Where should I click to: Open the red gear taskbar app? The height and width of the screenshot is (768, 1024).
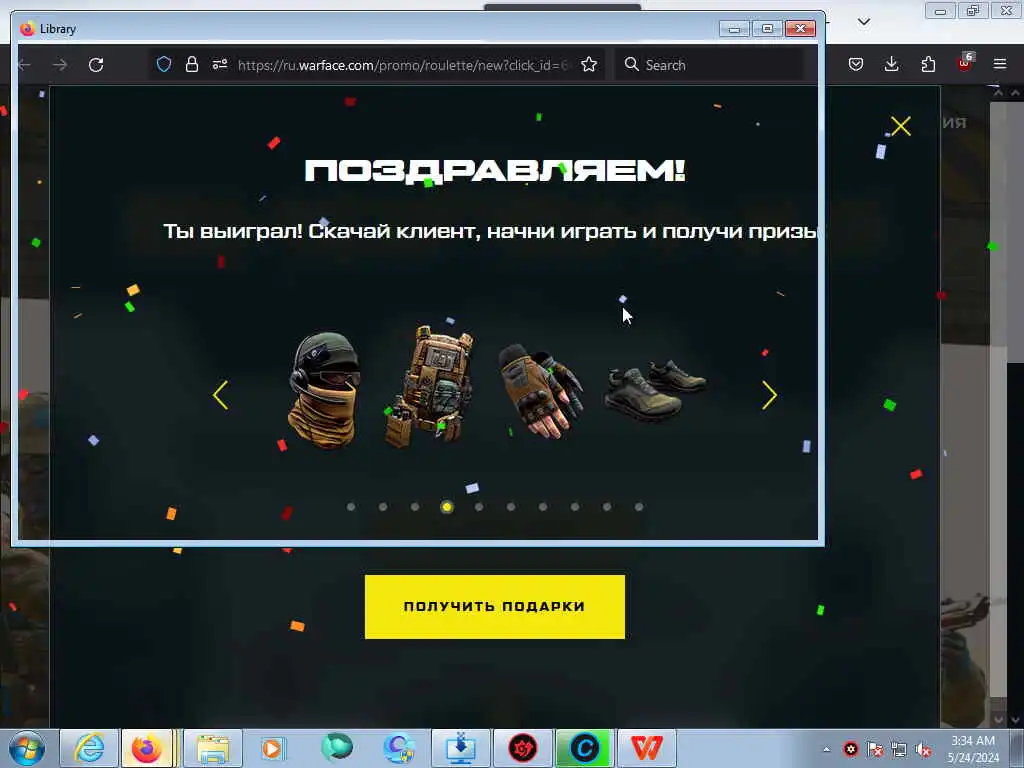click(522, 748)
